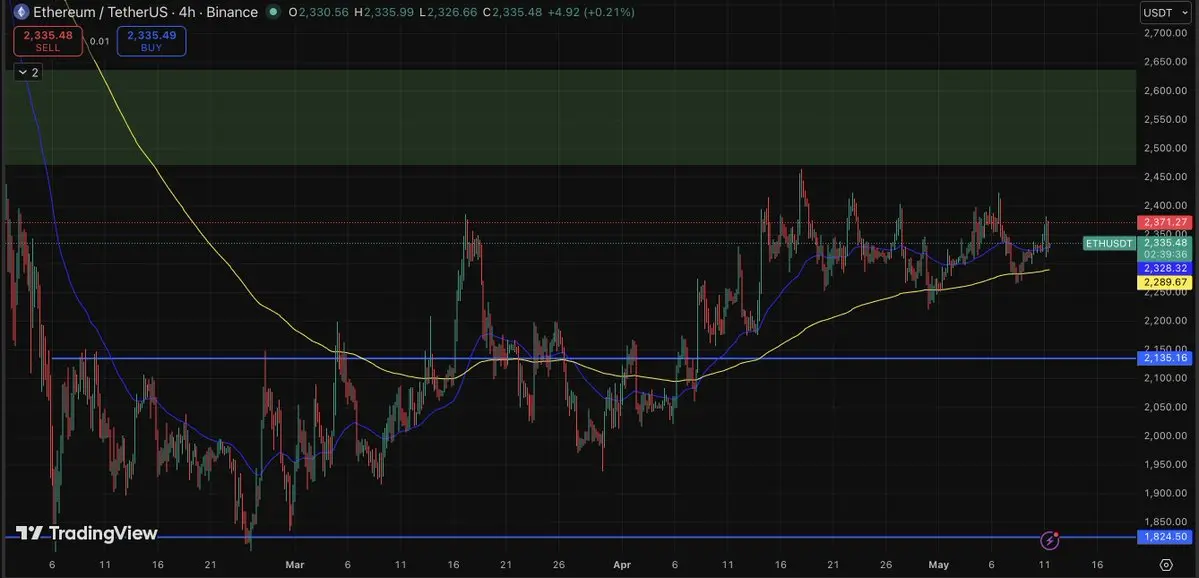Click the red 2,371.27 price label

click(x=1165, y=222)
